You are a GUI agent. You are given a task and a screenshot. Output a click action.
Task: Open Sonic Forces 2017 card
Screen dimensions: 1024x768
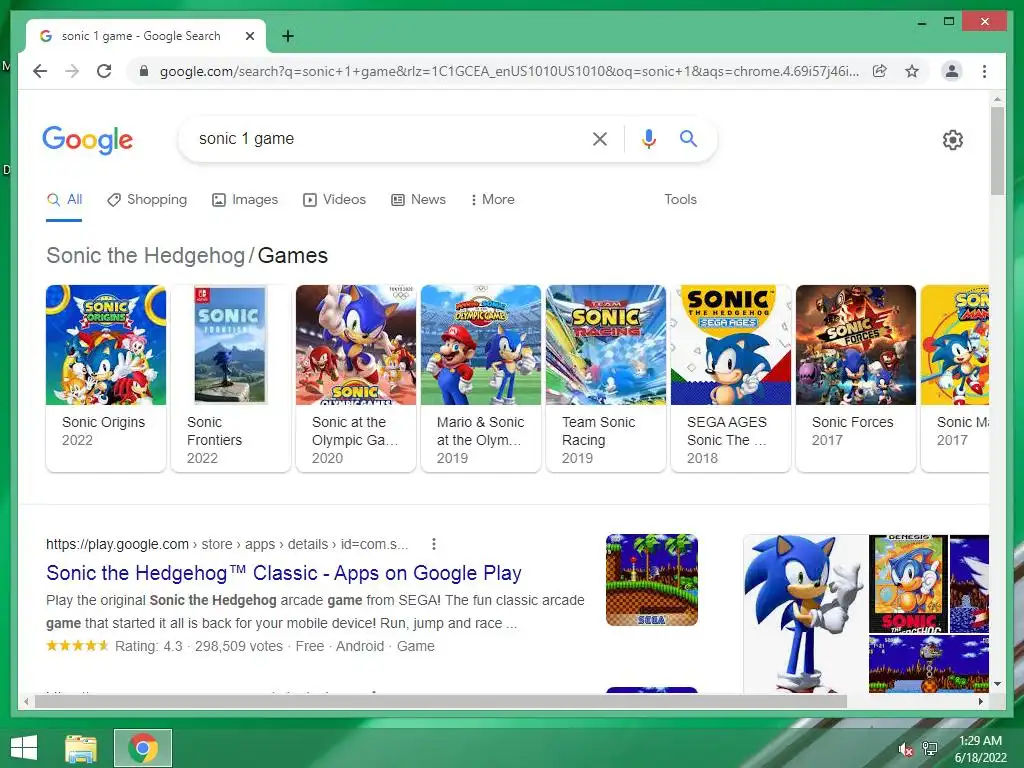[x=856, y=377]
